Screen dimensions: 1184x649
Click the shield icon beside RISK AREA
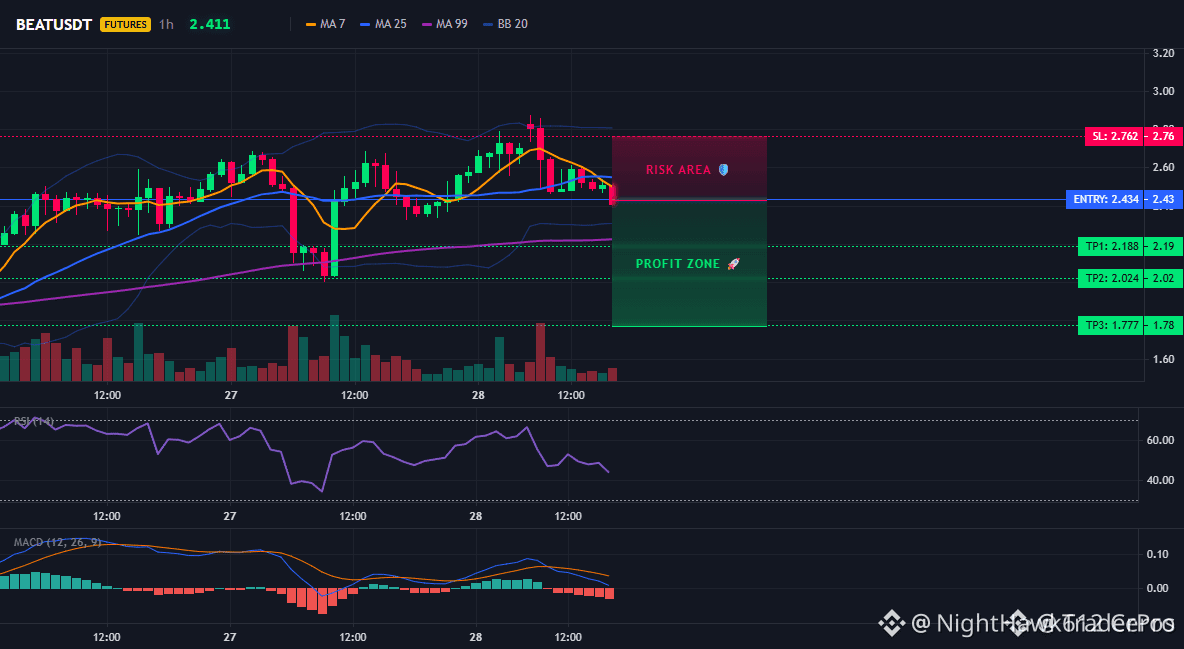pos(723,170)
